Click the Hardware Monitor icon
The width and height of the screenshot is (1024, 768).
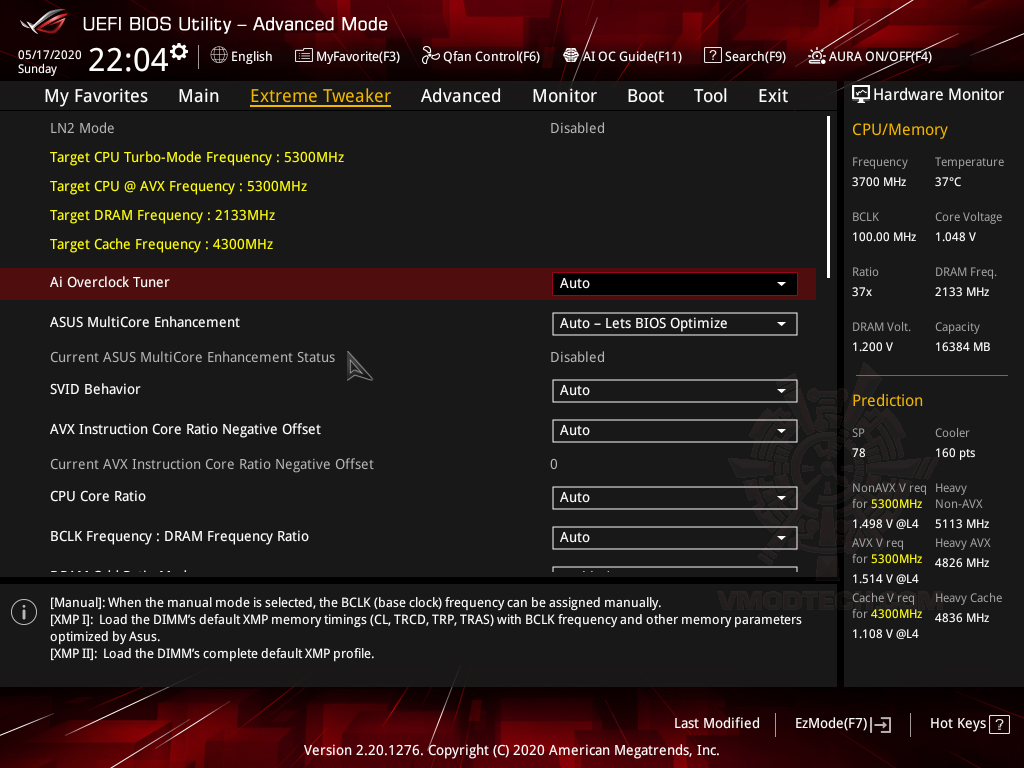[861, 94]
